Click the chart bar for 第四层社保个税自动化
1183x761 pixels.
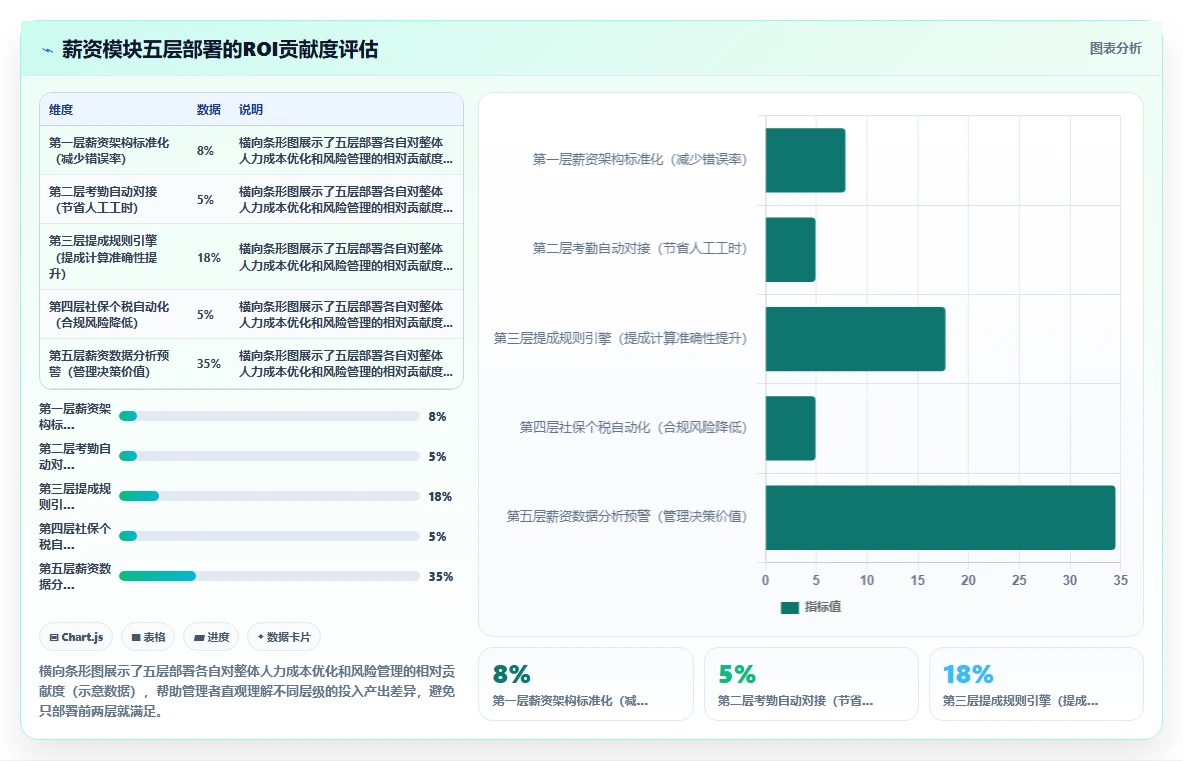click(x=790, y=428)
